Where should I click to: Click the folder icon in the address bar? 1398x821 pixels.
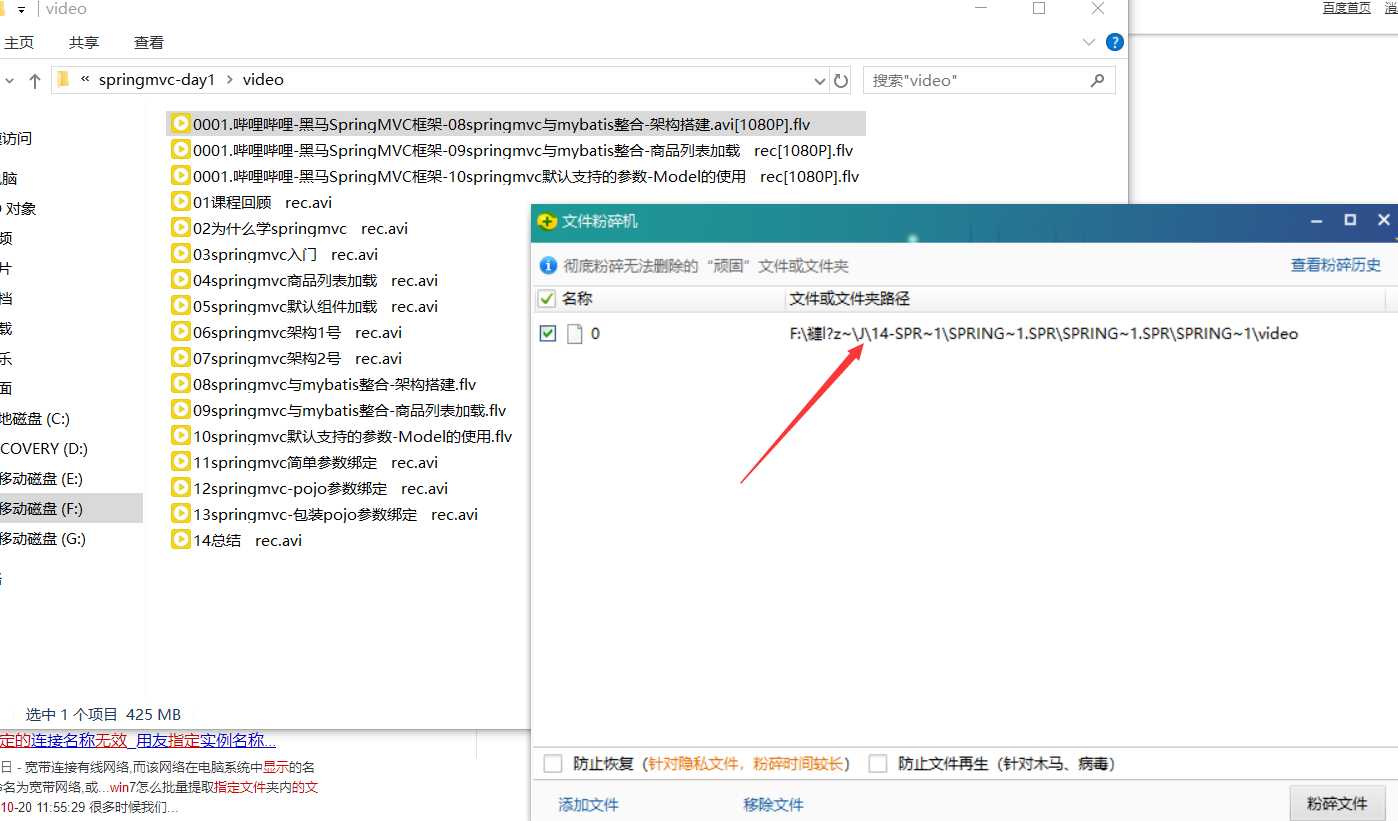pos(63,80)
